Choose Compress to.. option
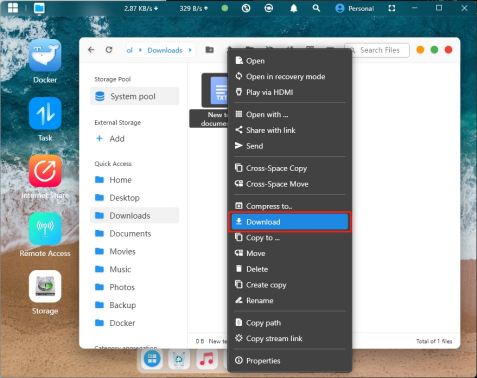The height and width of the screenshot is (378, 477). point(289,206)
